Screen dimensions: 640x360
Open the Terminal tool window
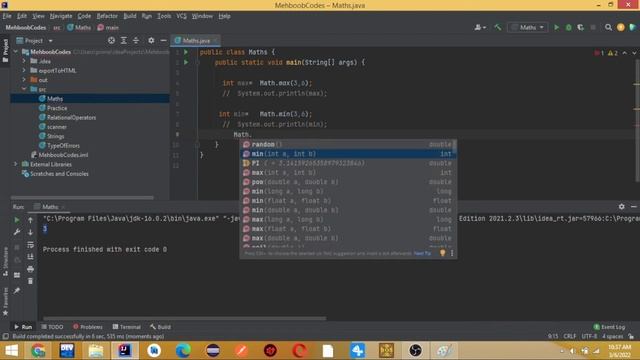[127, 327]
